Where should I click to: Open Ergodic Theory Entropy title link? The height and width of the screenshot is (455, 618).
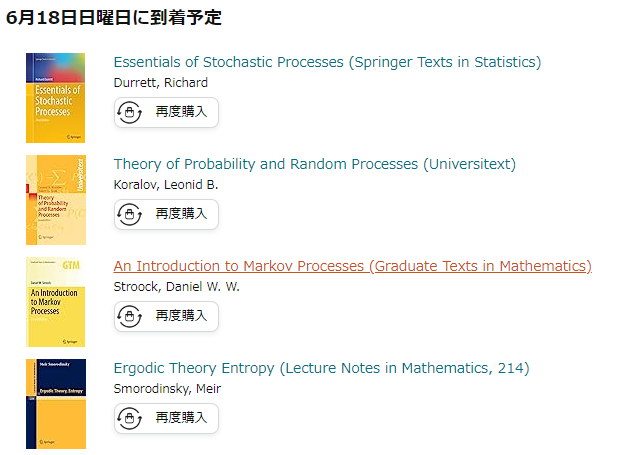(321, 368)
